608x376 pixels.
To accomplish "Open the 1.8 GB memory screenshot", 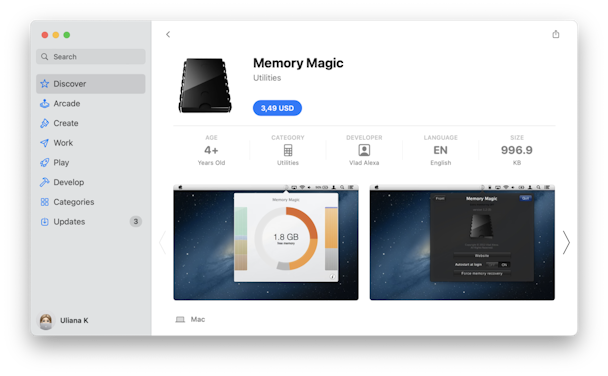I will (266, 242).
